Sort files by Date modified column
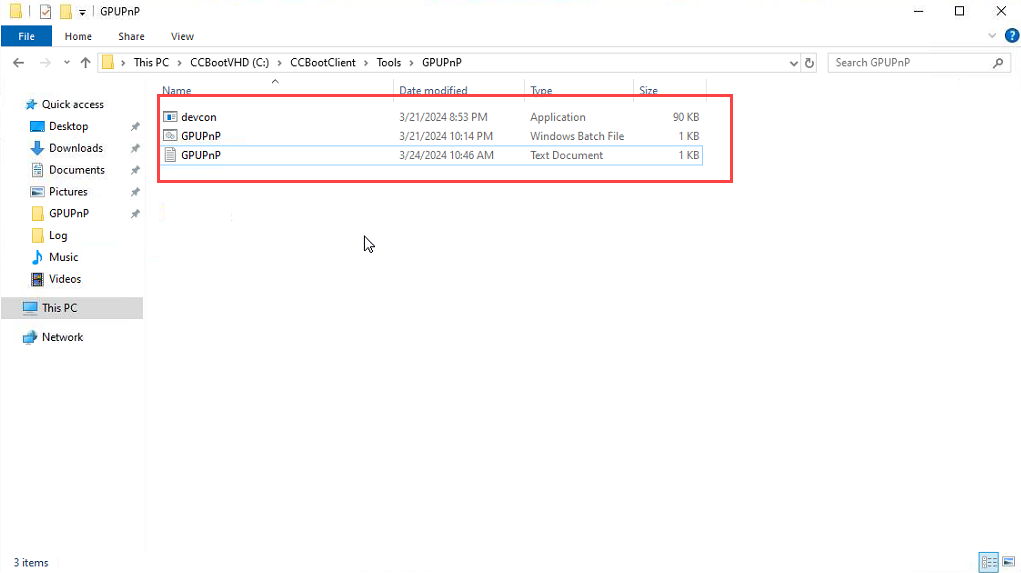This screenshot has height=573, width=1021. (x=433, y=91)
